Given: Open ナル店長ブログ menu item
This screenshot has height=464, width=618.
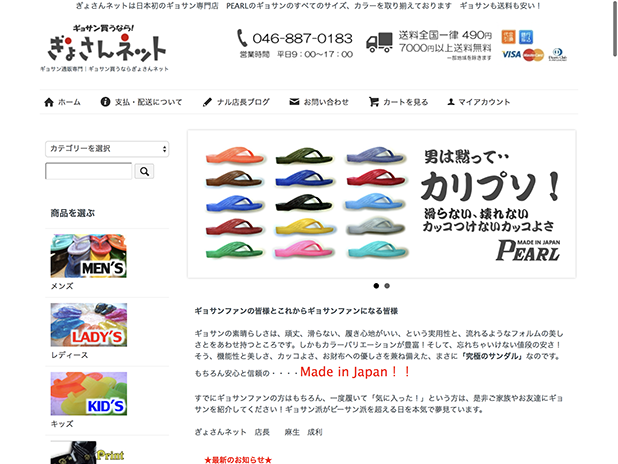Looking at the screenshot, I should [243, 102].
